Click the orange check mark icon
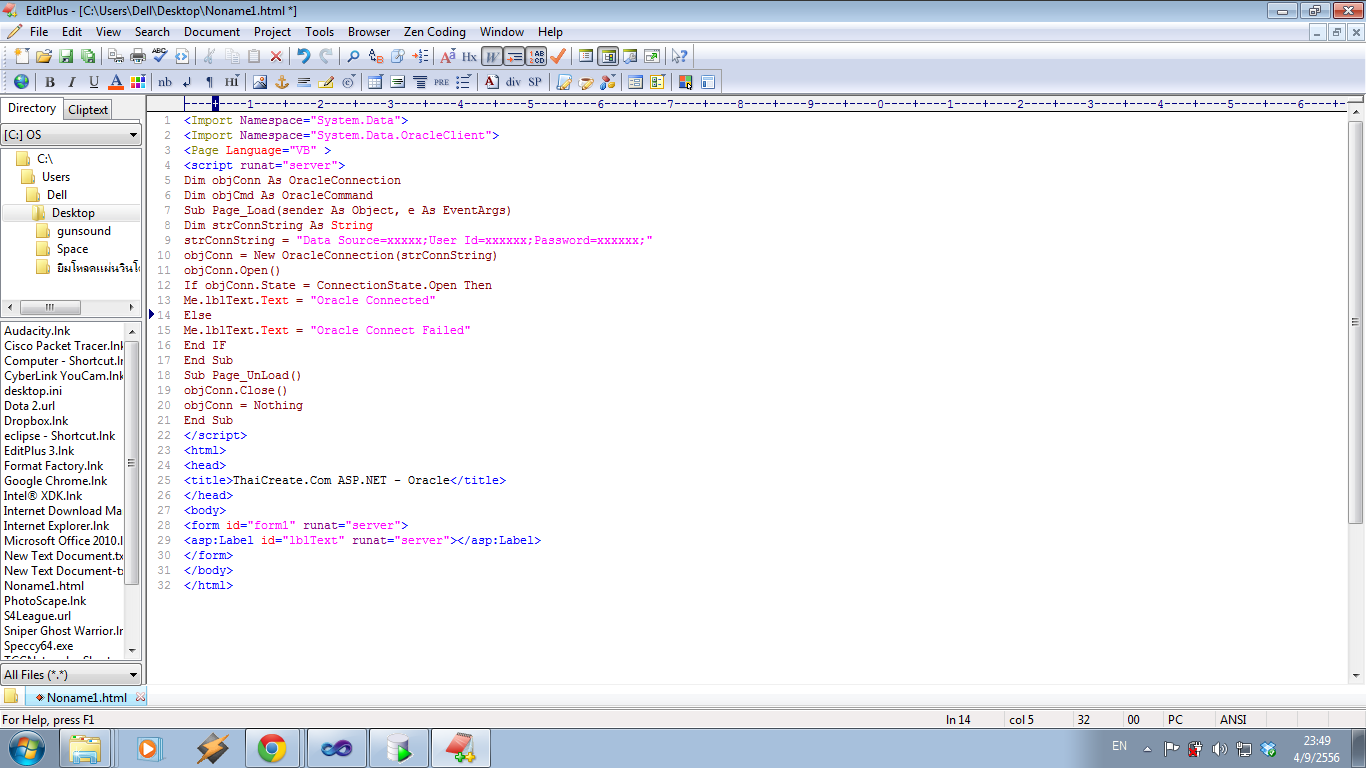Image resolution: width=1366 pixels, height=768 pixels. click(558, 56)
